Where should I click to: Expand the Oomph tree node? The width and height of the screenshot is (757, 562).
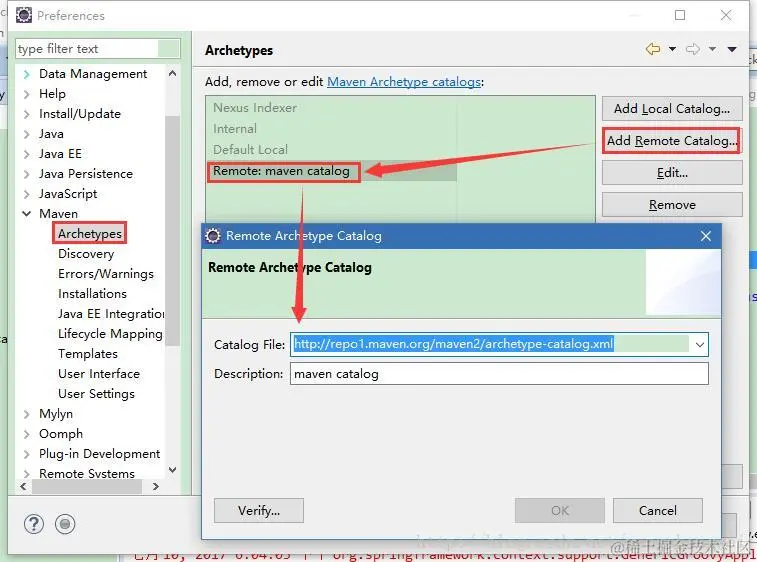click(27, 434)
